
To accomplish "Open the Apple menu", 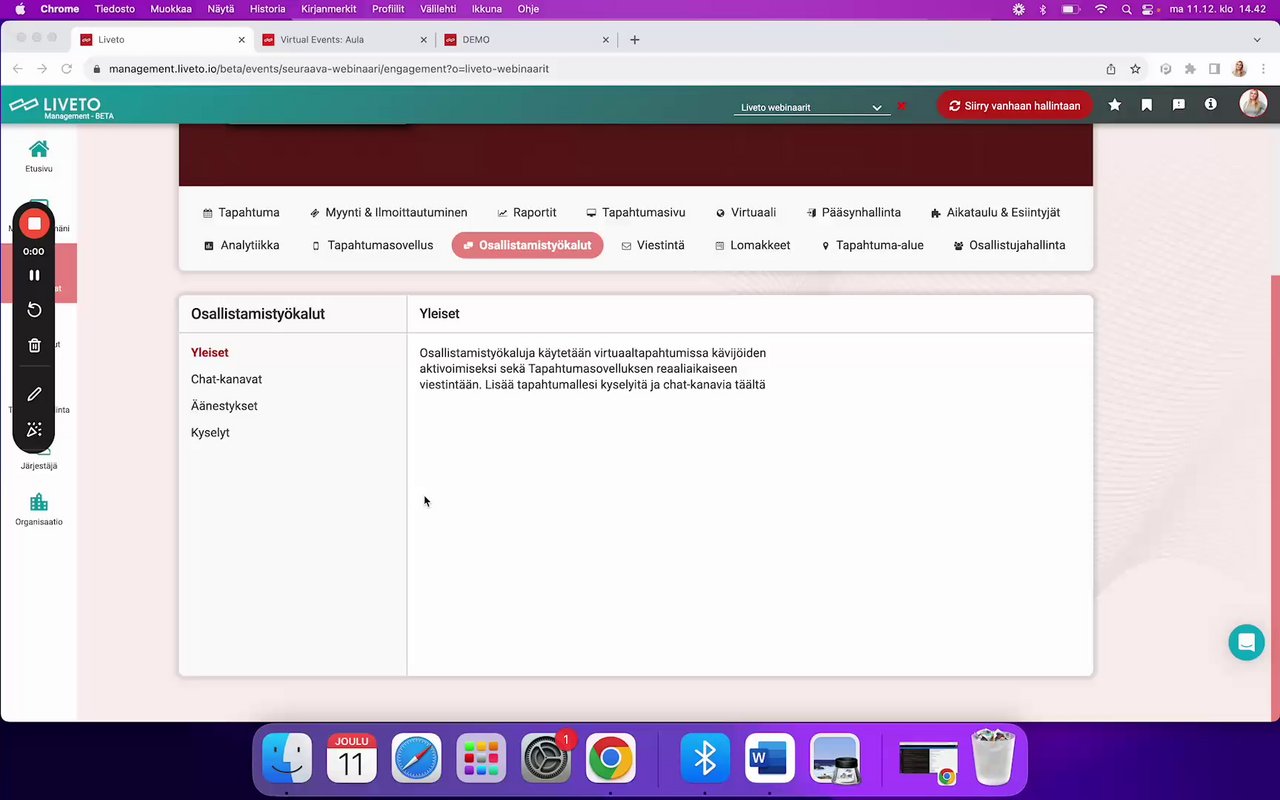I will coord(19,9).
